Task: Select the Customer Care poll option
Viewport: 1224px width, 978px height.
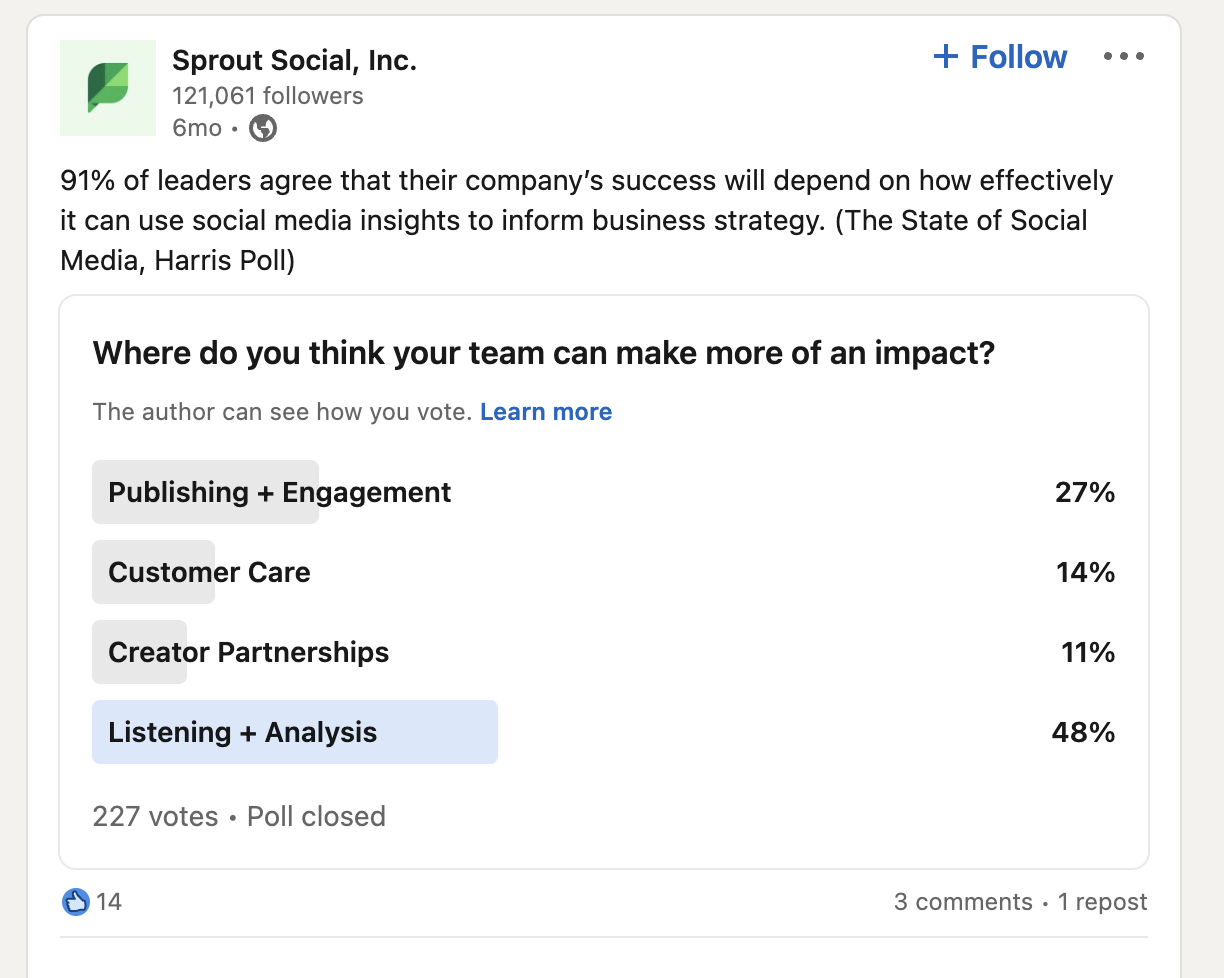Action: (x=603, y=572)
